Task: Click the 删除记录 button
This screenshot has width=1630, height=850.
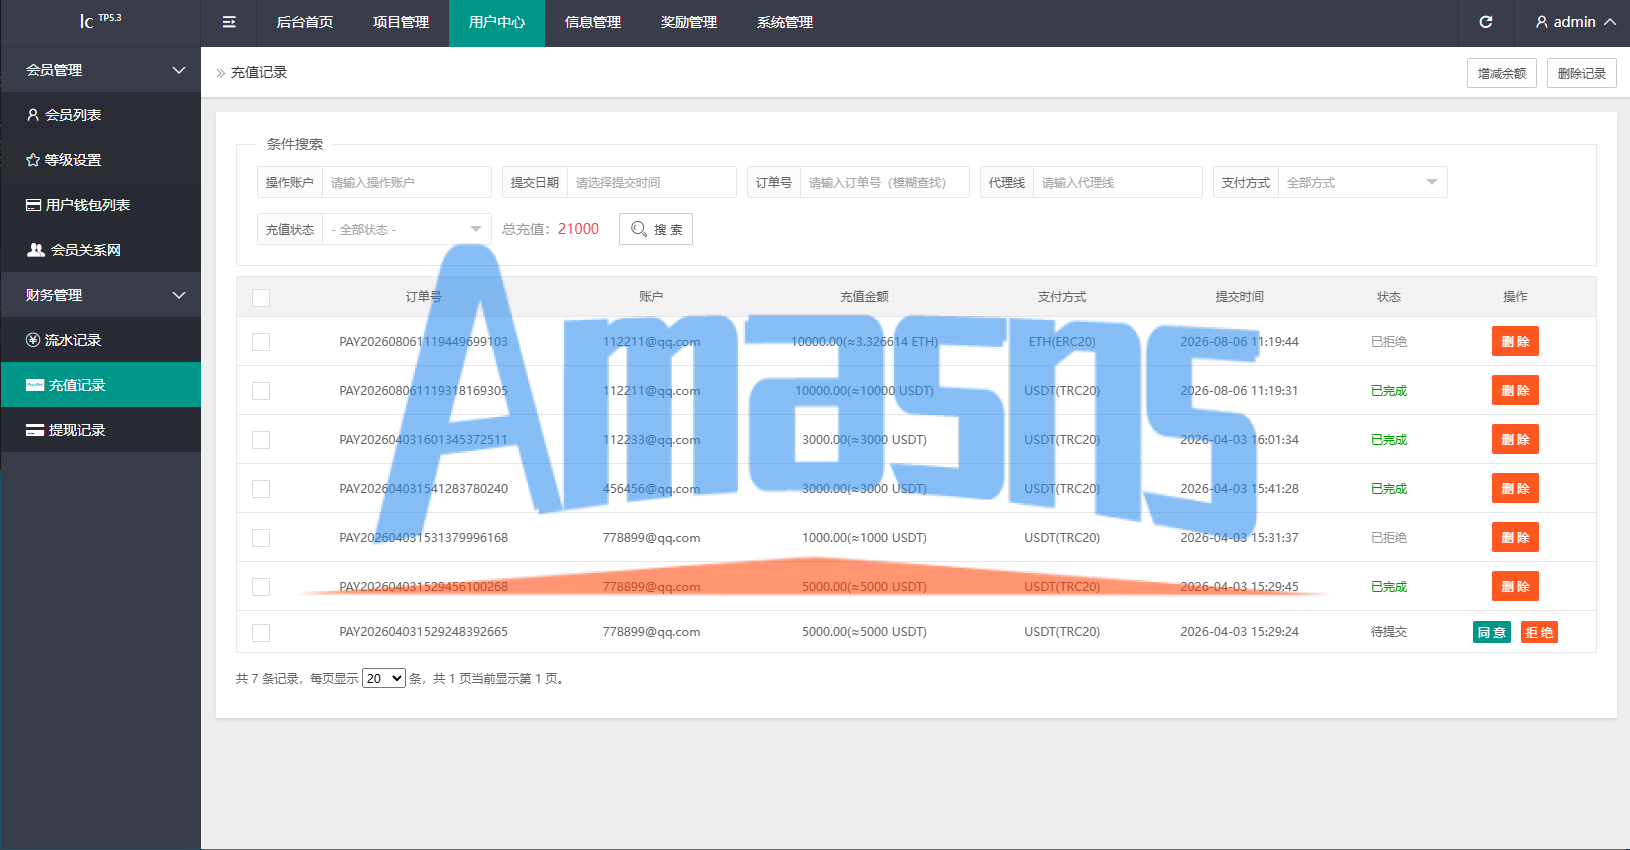Action: point(1582,73)
